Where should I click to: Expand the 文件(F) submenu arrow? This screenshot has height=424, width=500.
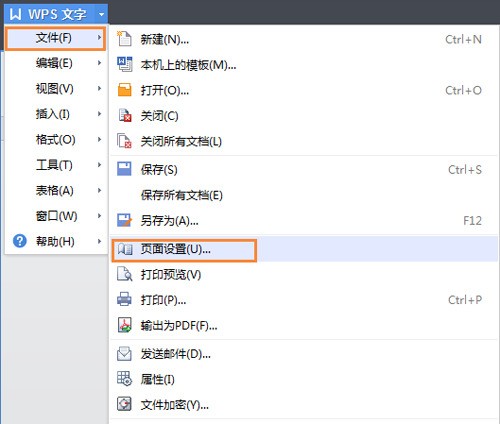click(99, 37)
